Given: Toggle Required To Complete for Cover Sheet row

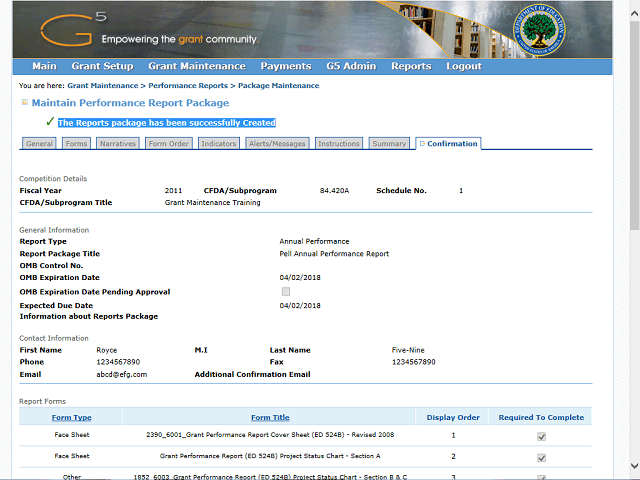Looking at the screenshot, I should tap(541, 437).
